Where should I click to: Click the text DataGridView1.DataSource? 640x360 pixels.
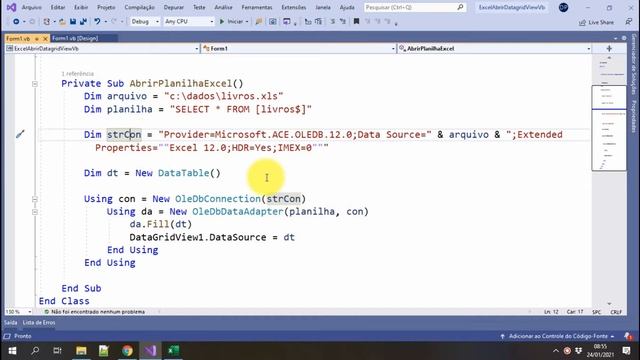click(x=198, y=237)
